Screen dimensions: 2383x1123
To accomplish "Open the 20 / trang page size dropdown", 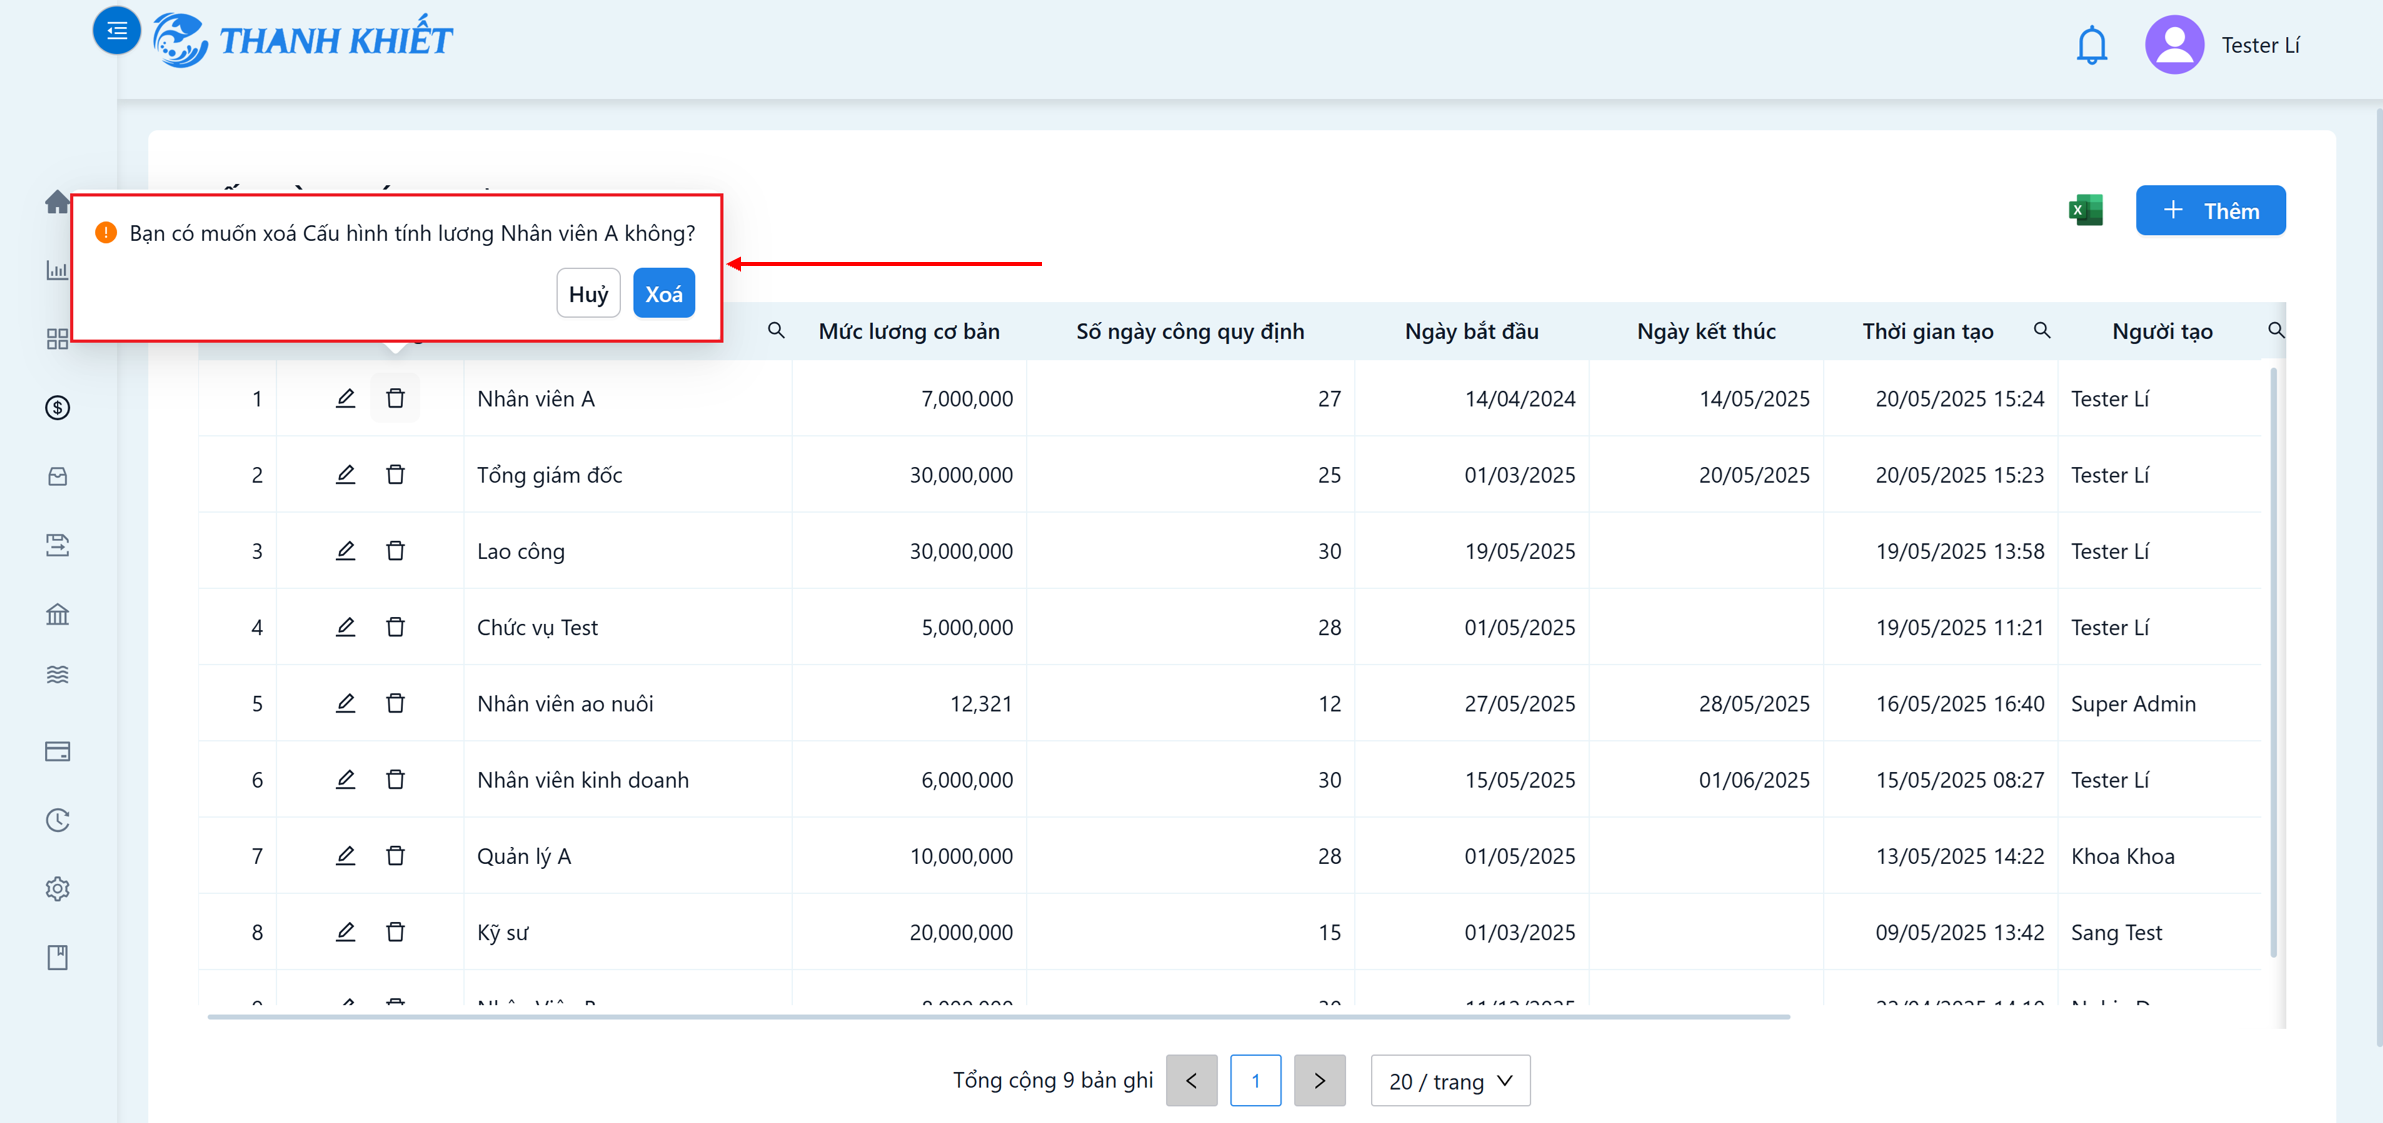I will tap(1450, 1080).
